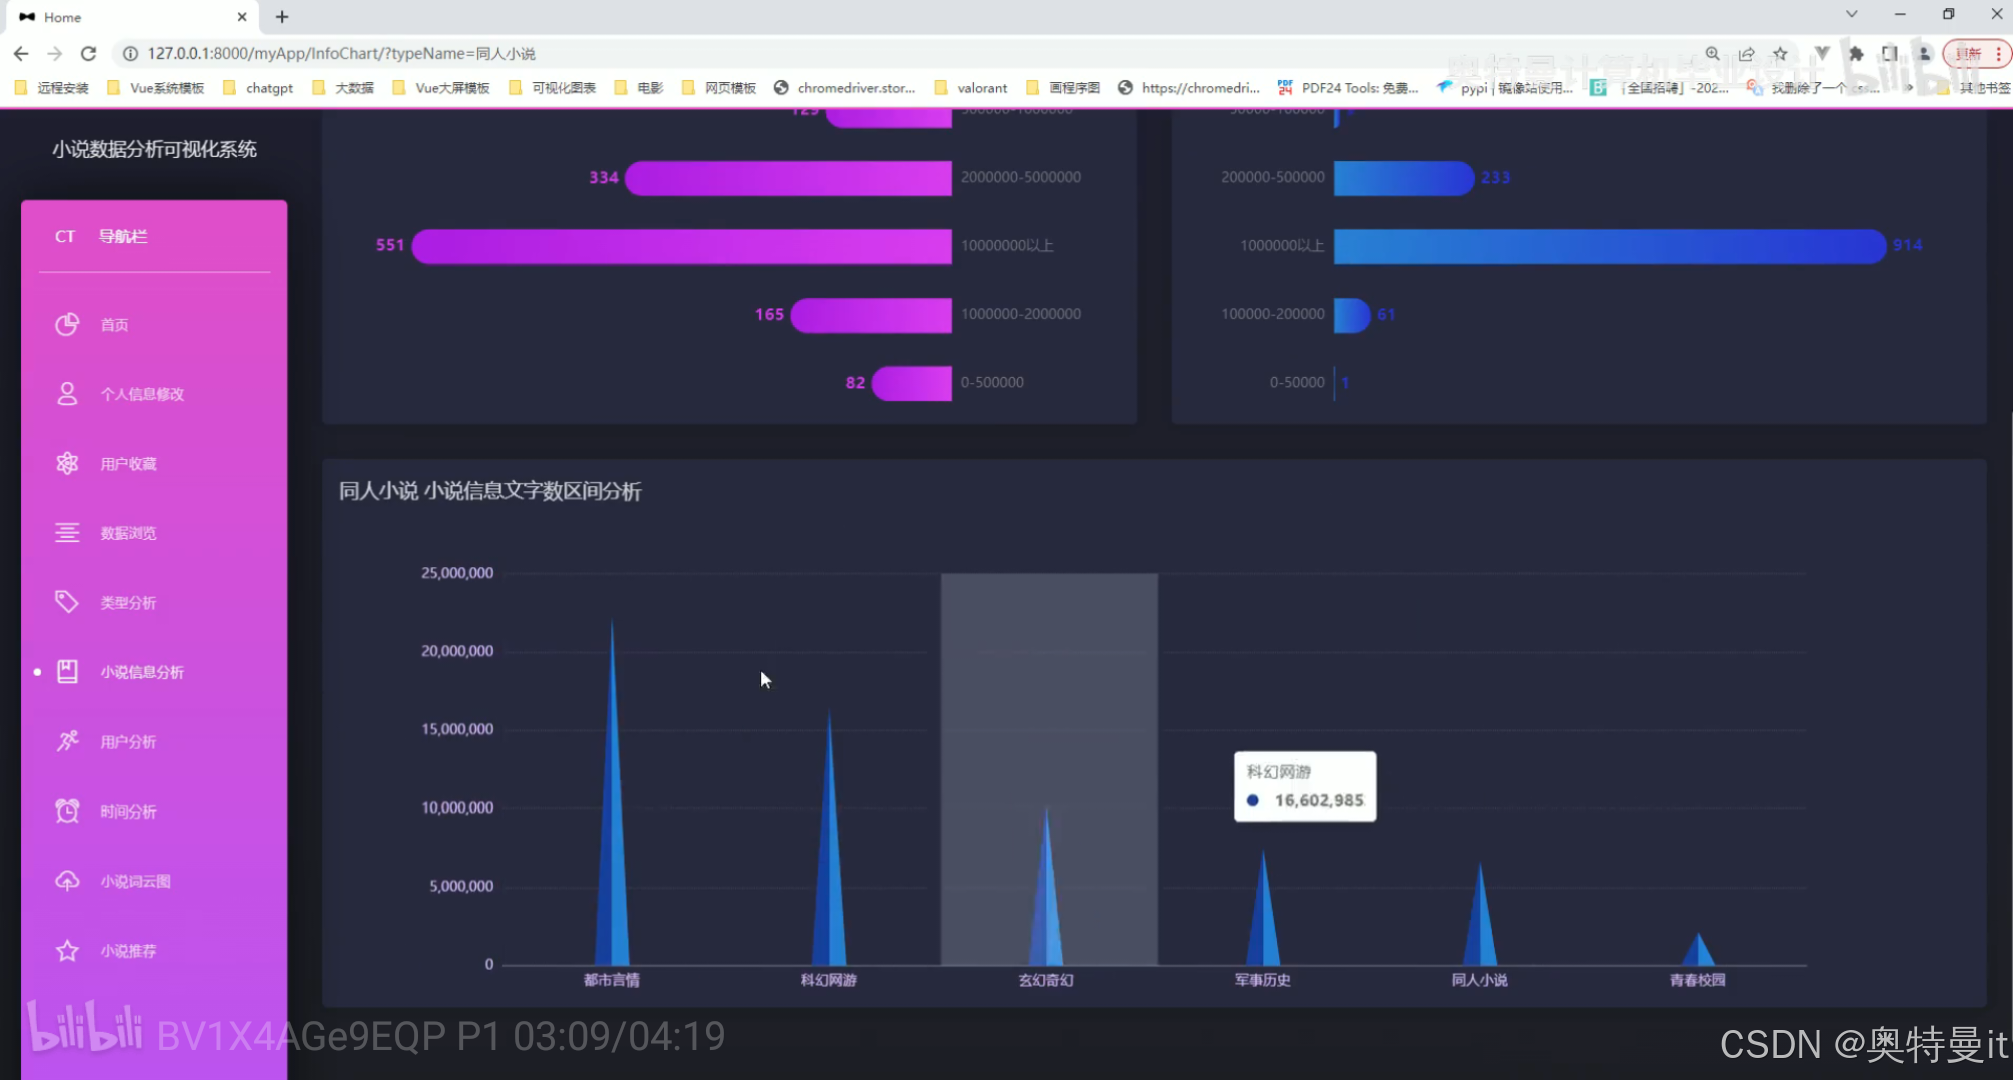Screen dimensions: 2013x1080
Task: Click the 数据浏览 list icon
Action: [67, 532]
